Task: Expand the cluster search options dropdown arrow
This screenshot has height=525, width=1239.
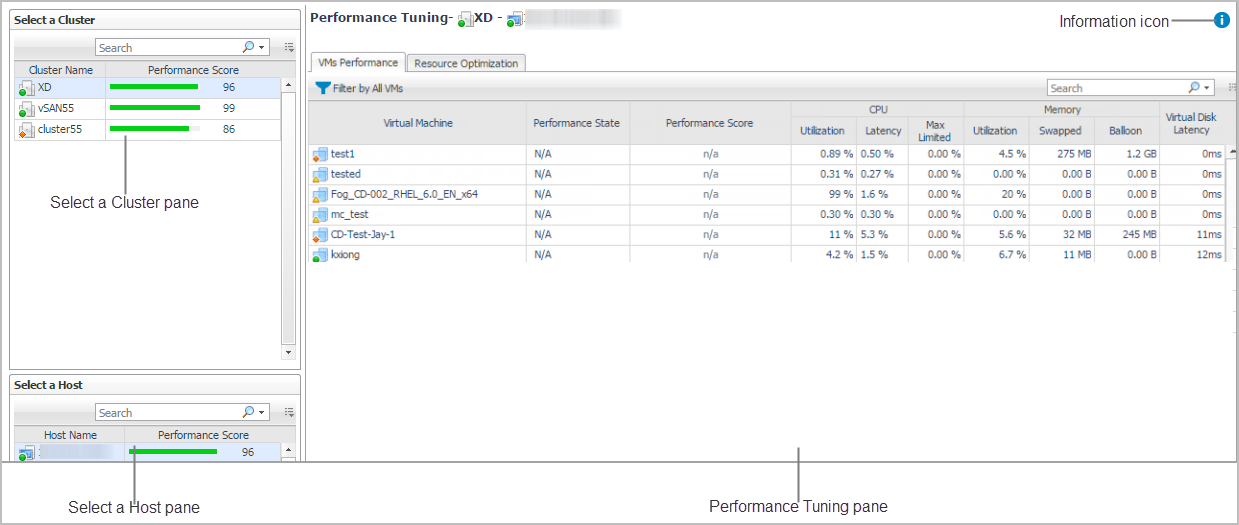Action: pos(261,47)
